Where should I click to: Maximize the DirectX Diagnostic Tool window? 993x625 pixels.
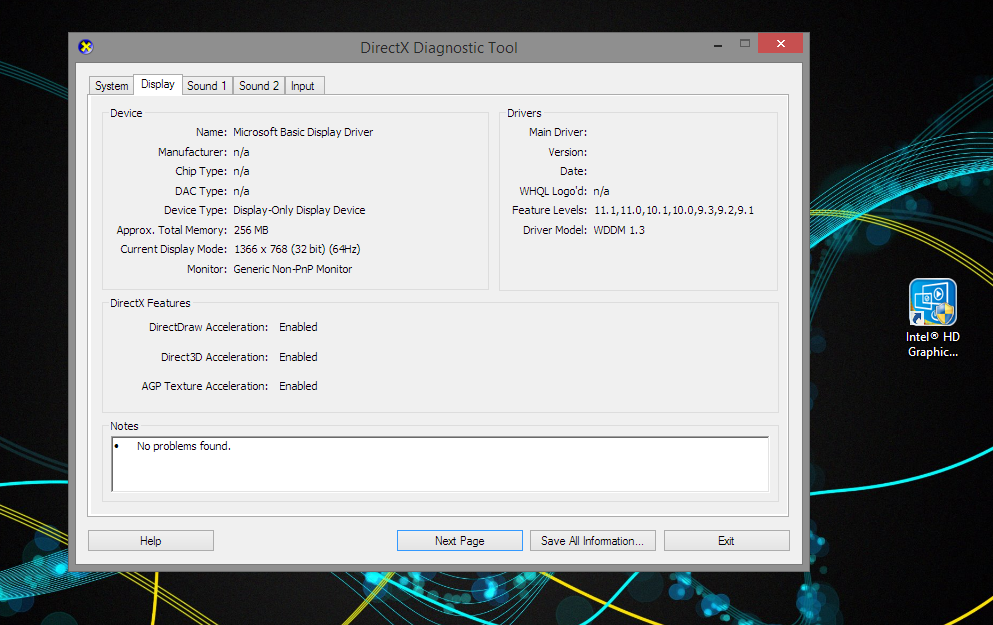745,44
